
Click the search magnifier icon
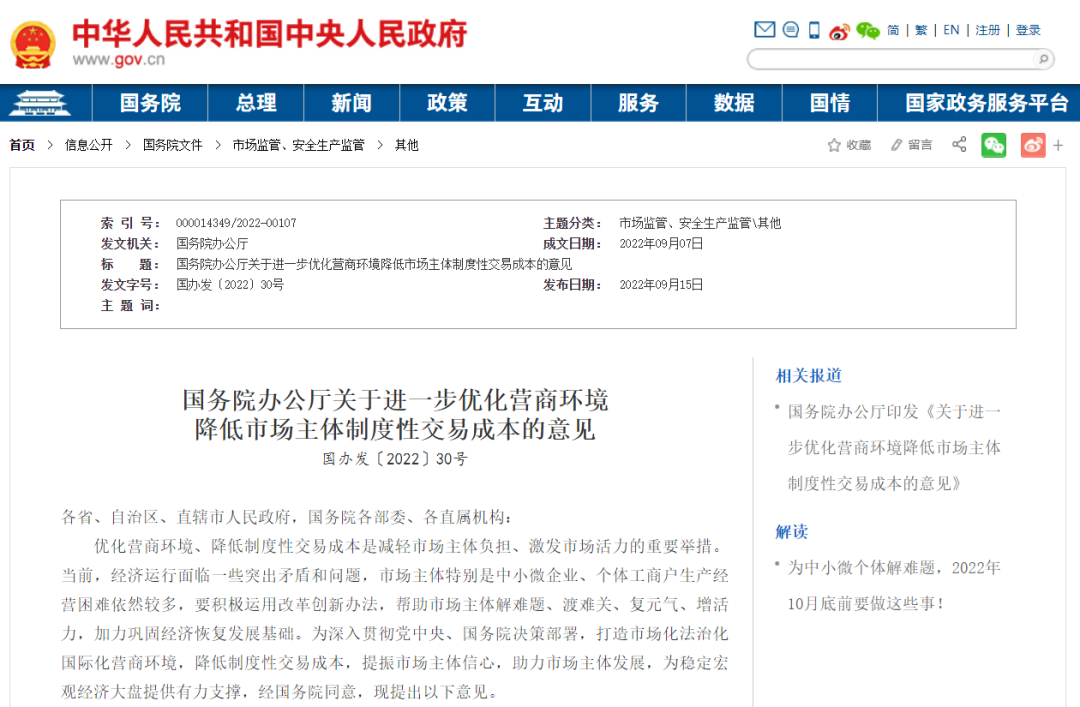[1042, 59]
